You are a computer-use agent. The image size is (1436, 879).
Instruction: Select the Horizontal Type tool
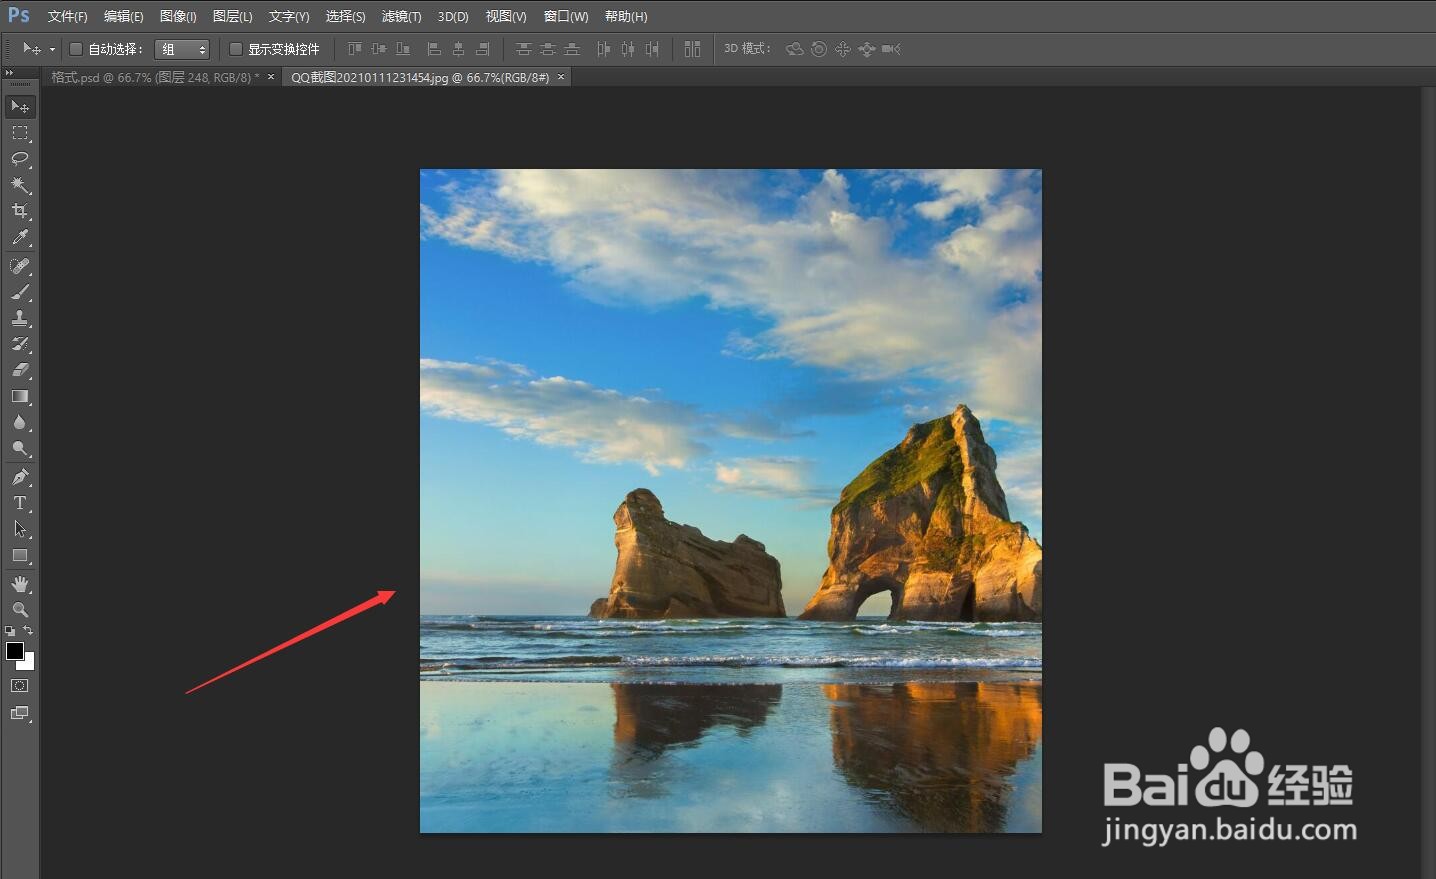20,503
